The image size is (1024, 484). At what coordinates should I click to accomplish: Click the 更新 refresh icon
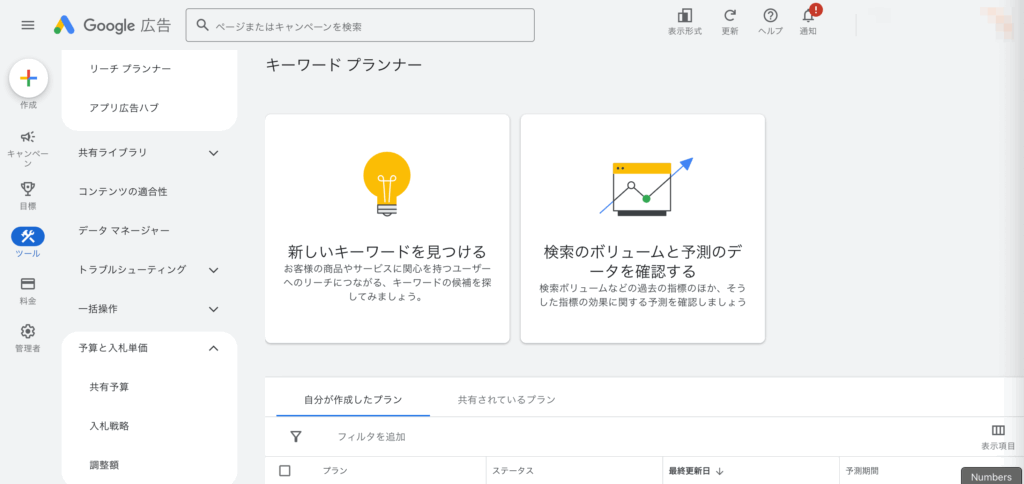730,16
